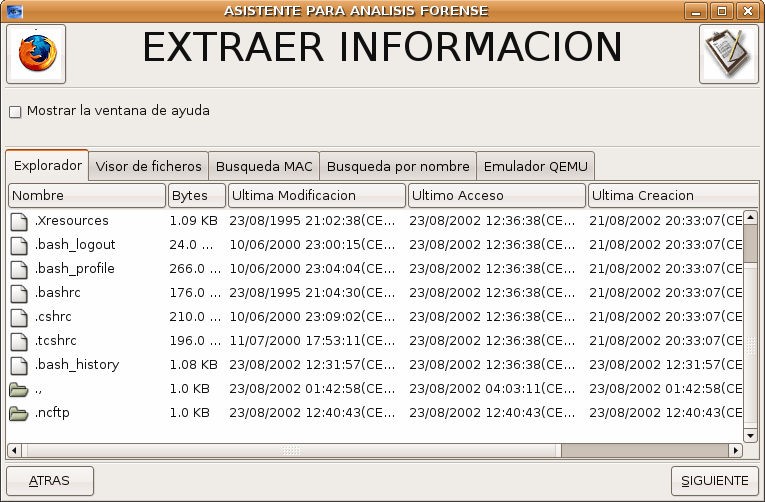Image resolution: width=765 pixels, height=502 pixels.
Task: Click the horizontal scrollbar of the file list
Action: tap(290, 451)
